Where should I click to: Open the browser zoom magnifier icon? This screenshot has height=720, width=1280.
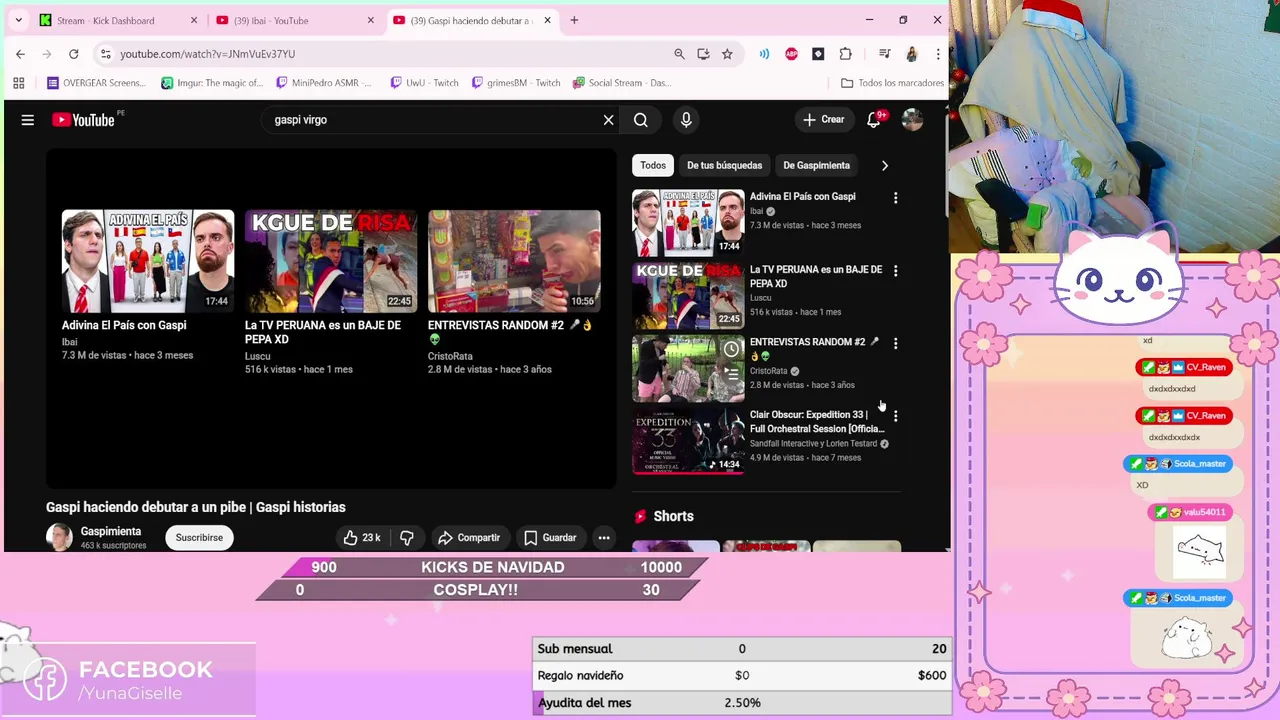tap(679, 54)
